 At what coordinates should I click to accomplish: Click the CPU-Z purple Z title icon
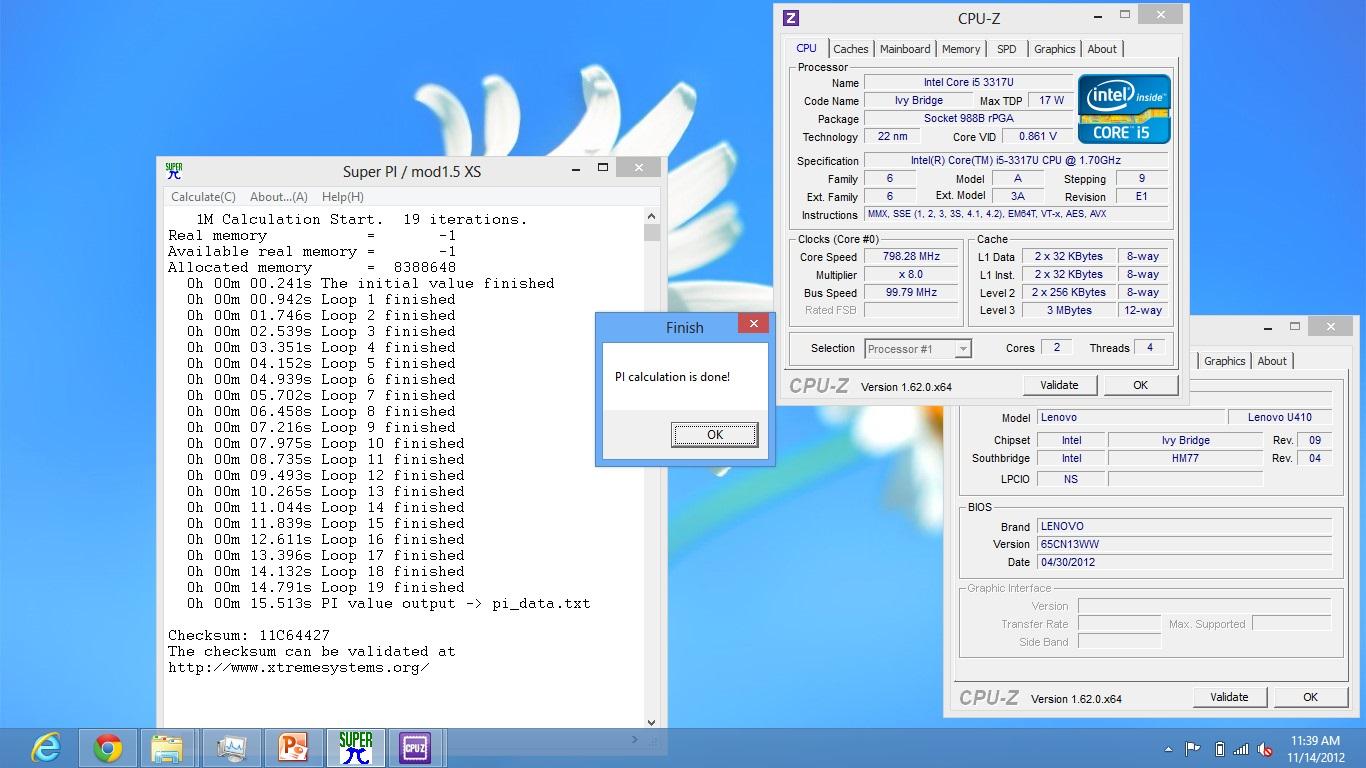[790, 17]
